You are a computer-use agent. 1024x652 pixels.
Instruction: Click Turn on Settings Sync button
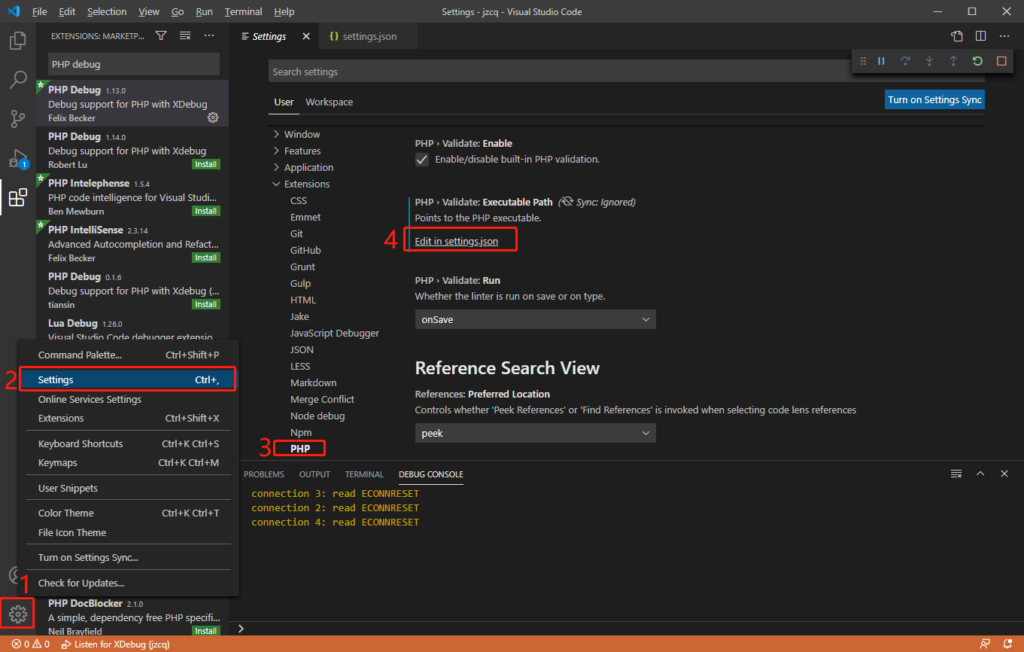click(x=935, y=100)
